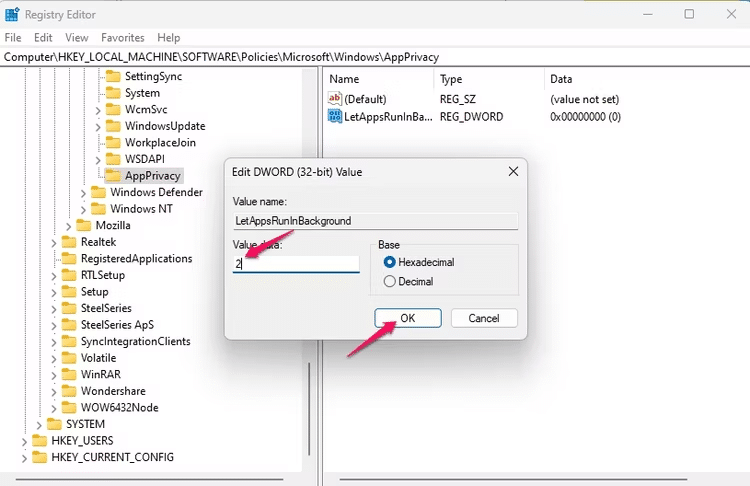Viewport: 750px width, 486px height.
Task: Open the Edit menu
Action: click(43, 38)
